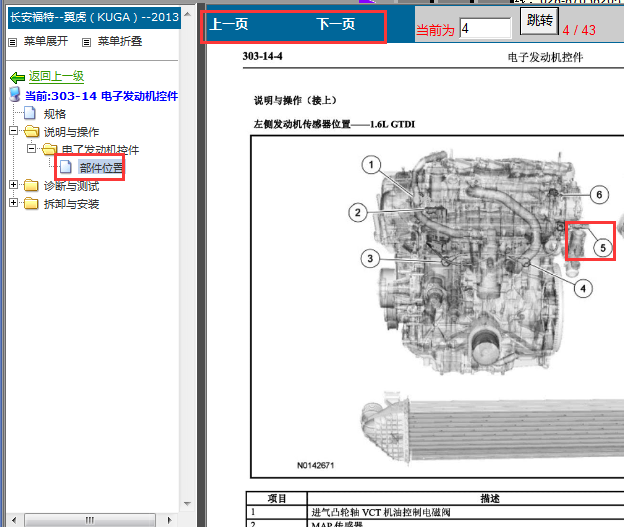Click the 当前:303-14 电子发动机控件 heading

pos(101,96)
